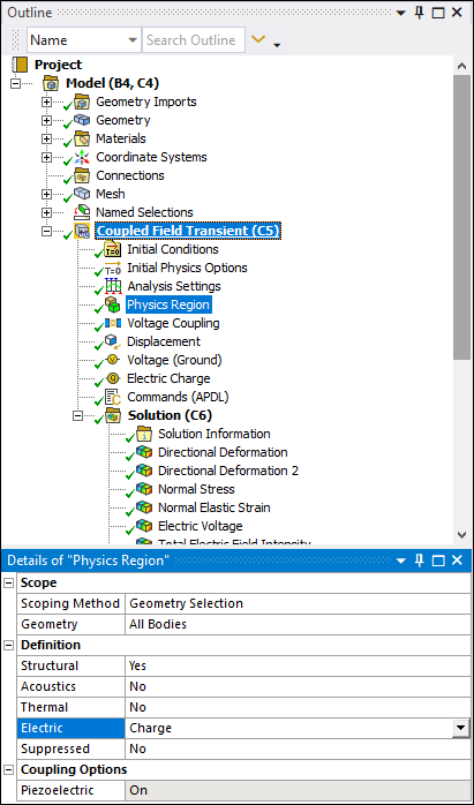Viewport: 474px width, 805px height.
Task: Expand the Named Selections node
Action: point(46,213)
